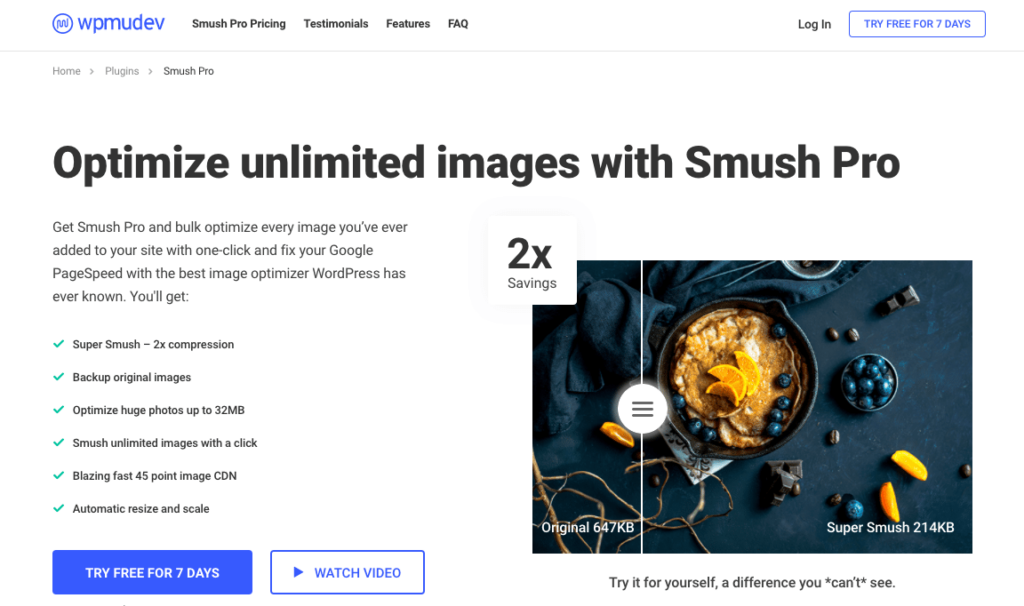Click checkmark beside Backup original images
The height and width of the screenshot is (606, 1024).
point(59,377)
